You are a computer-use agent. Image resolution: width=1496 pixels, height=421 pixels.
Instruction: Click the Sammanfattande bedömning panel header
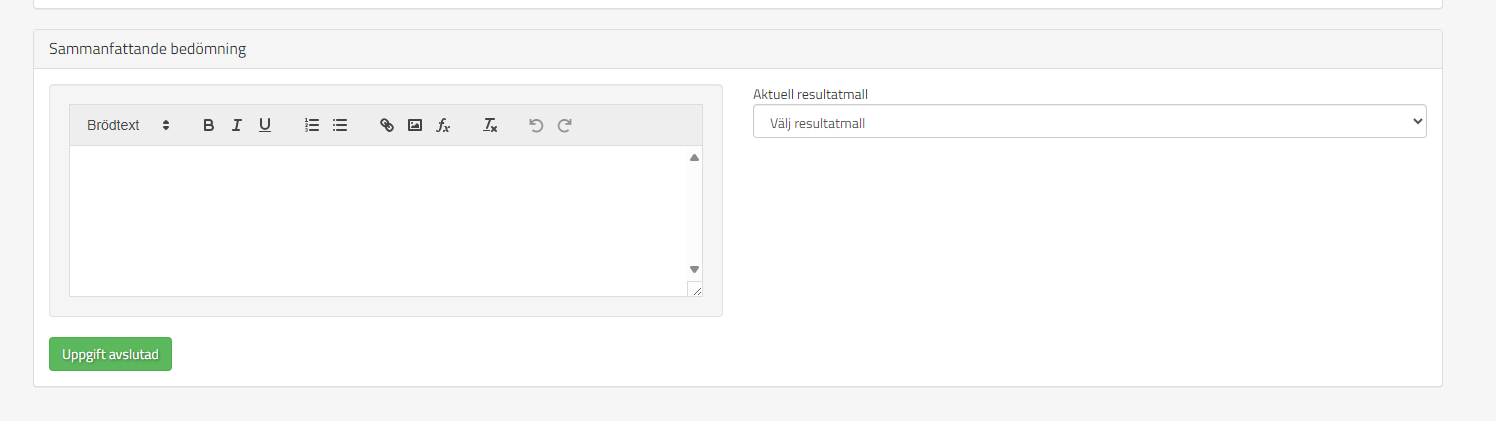tap(148, 49)
